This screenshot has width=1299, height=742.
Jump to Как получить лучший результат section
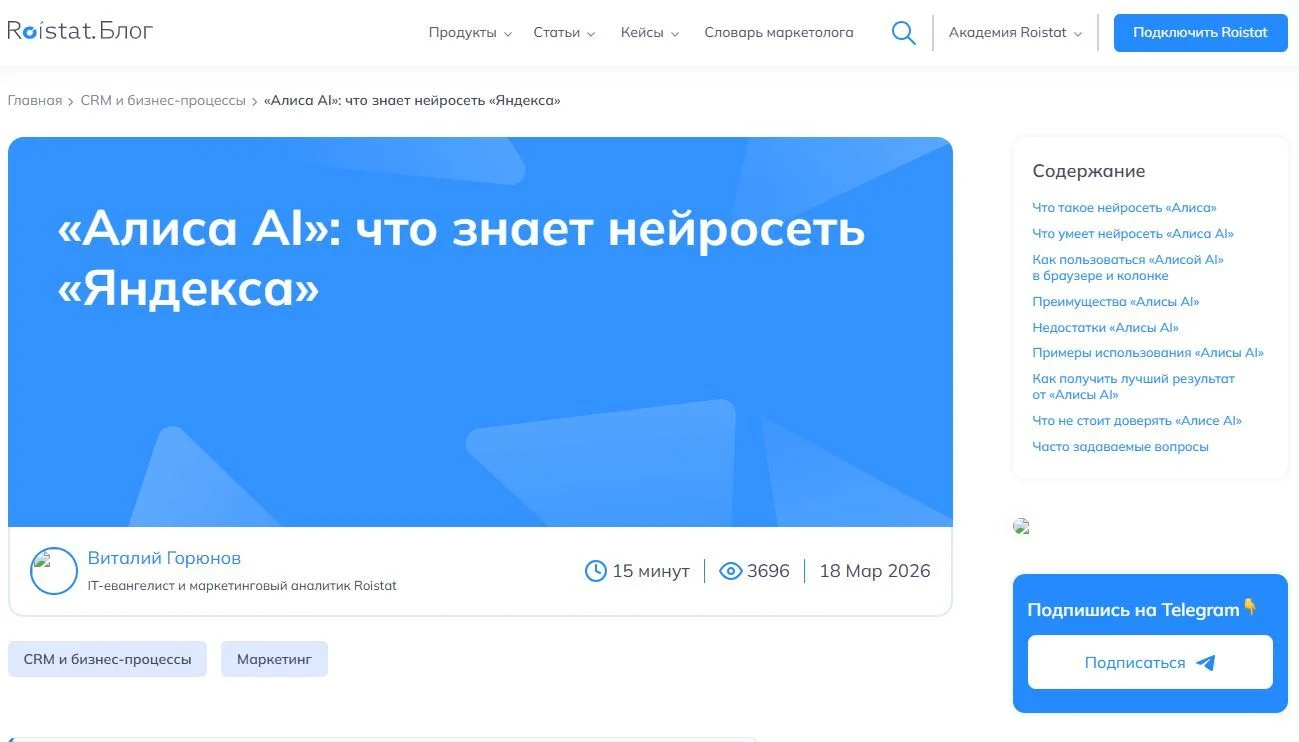click(x=1133, y=386)
